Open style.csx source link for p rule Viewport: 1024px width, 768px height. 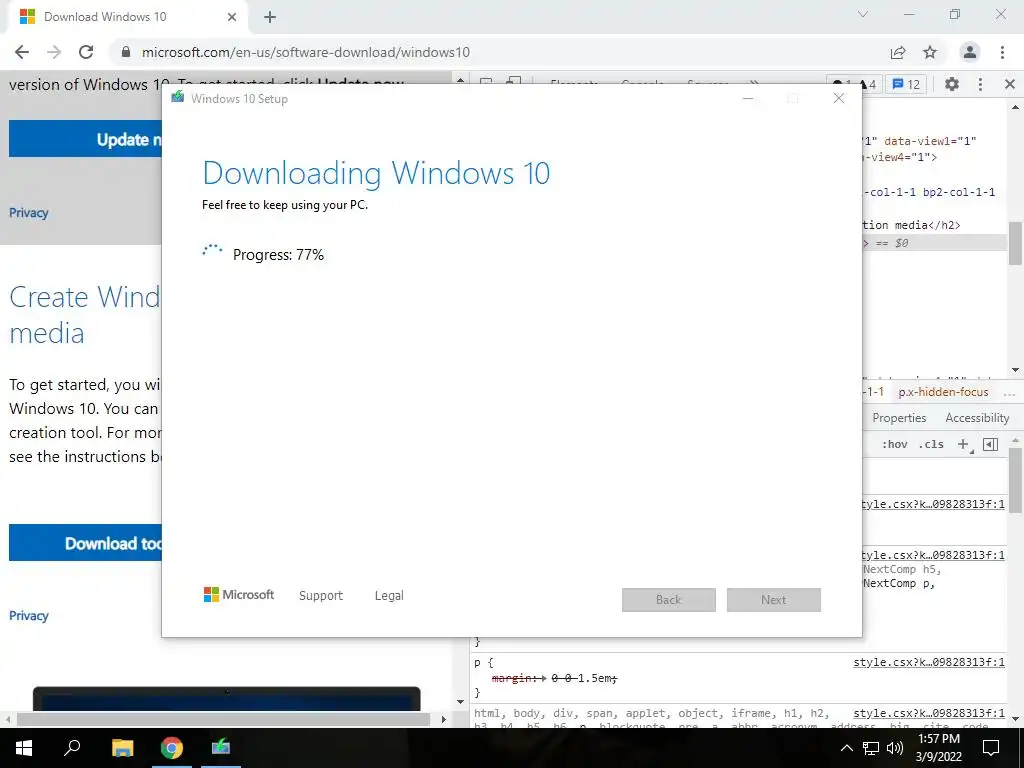point(929,662)
